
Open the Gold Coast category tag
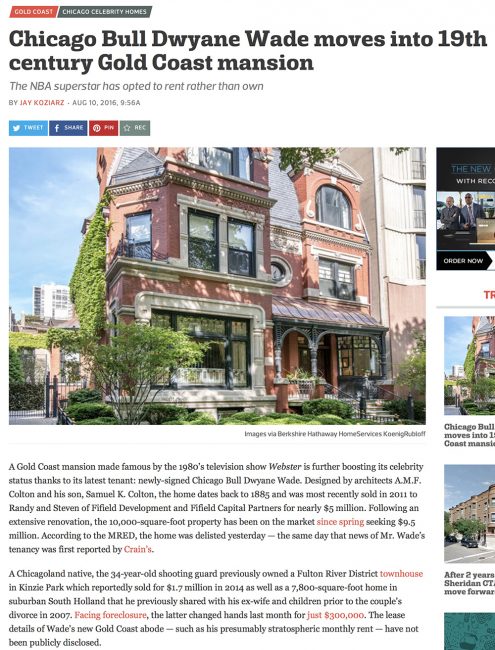(x=33, y=12)
